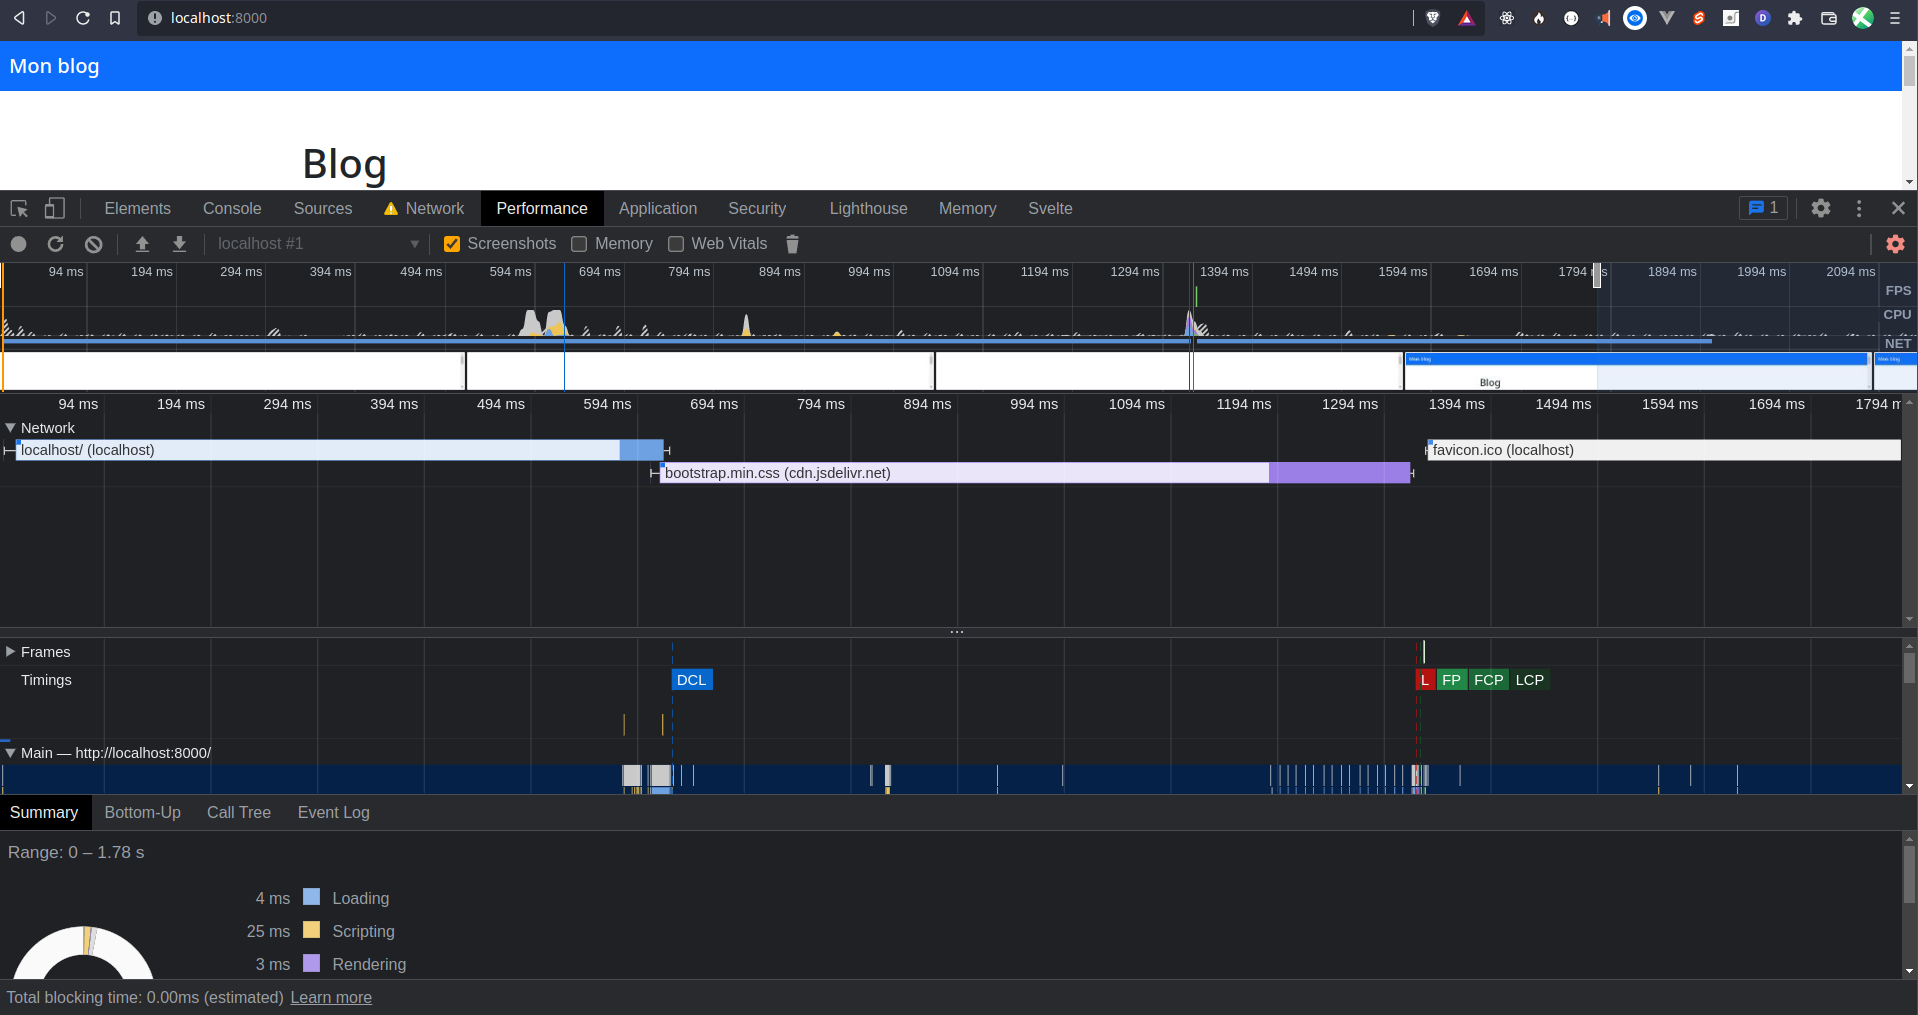
Task: Expand the Frames track
Action: tap(11, 652)
